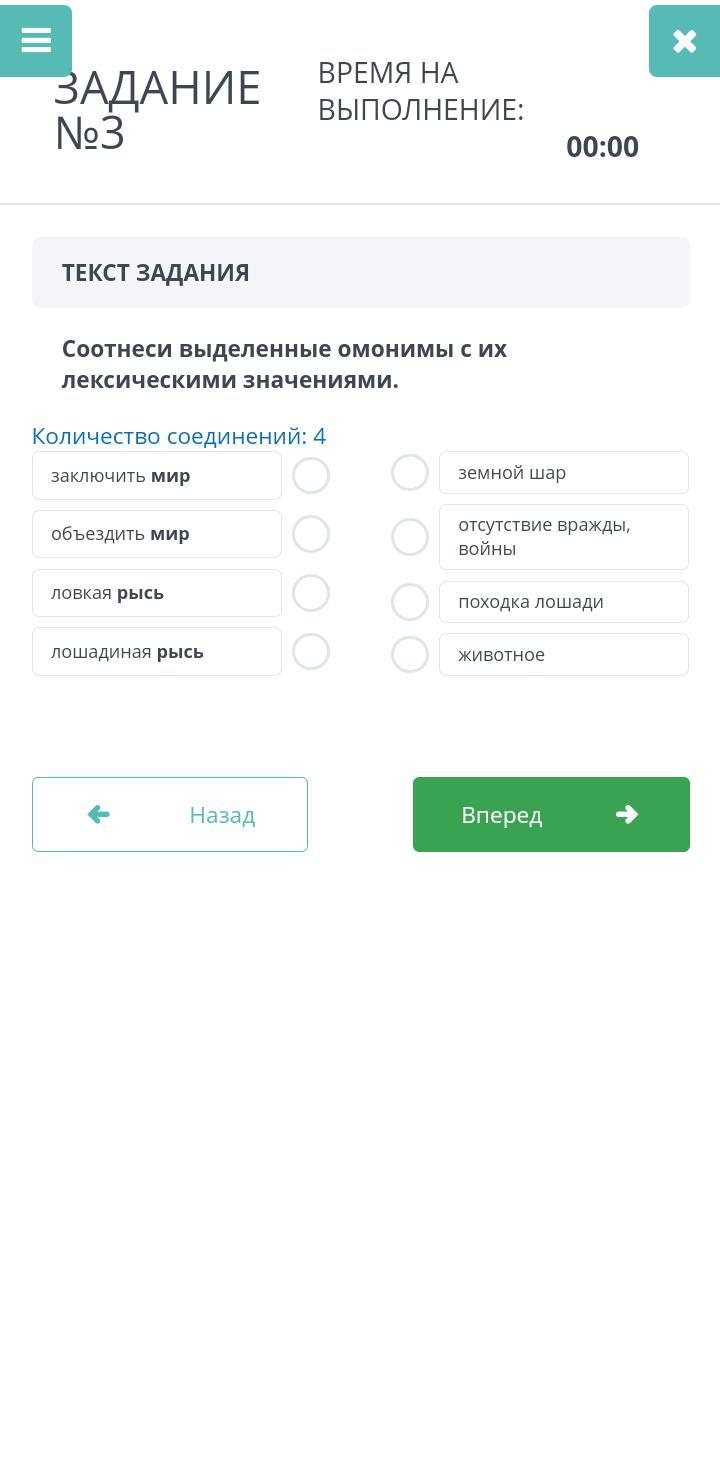Image resolution: width=720 pixels, height=1471 pixels.
Task: Click the 'земной шар' meaning box
Action: [x=564, y=473]
